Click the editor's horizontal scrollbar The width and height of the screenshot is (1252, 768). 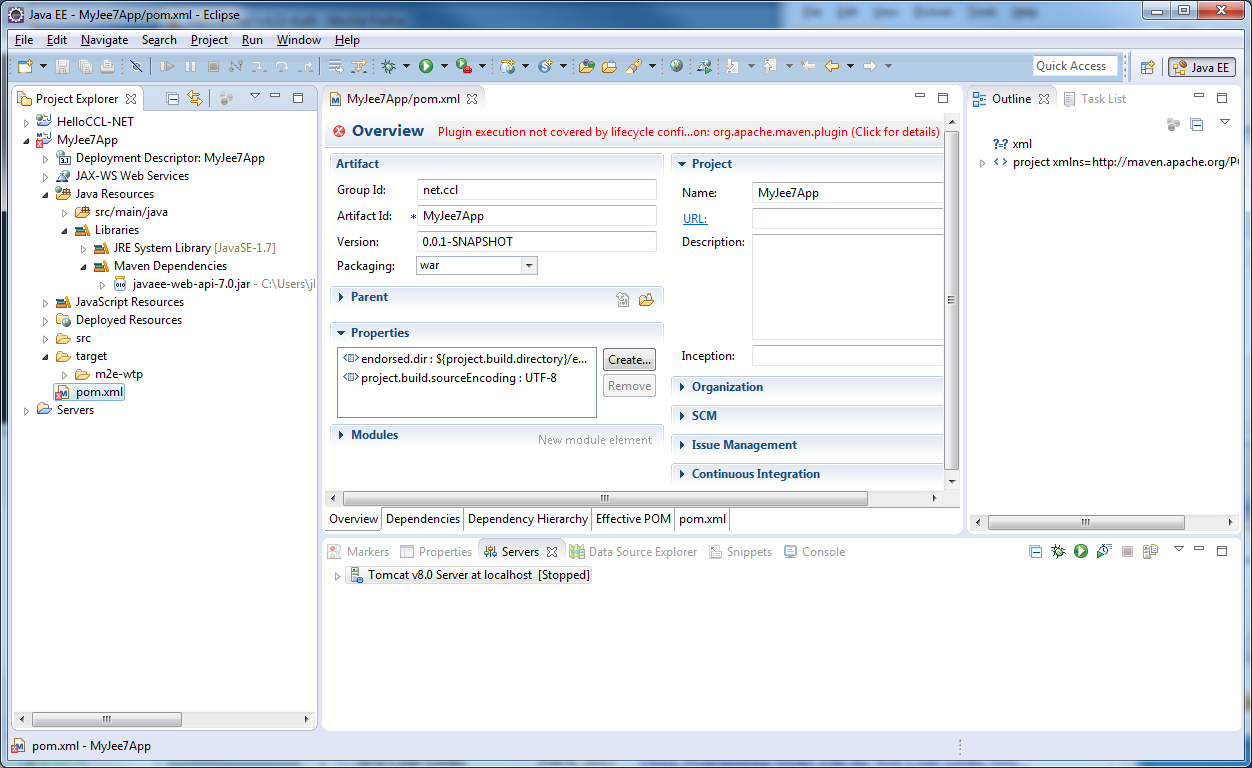point(604,498)
